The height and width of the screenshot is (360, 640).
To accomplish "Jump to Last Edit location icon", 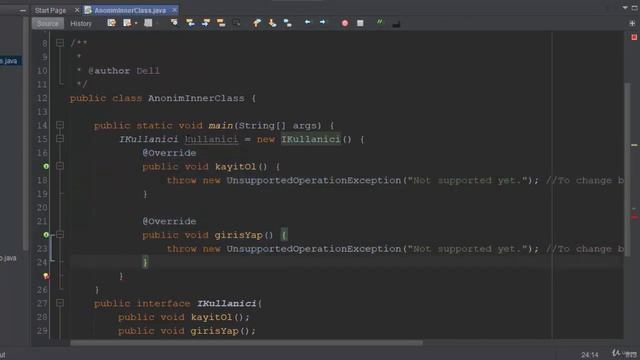I will [111, 23].
